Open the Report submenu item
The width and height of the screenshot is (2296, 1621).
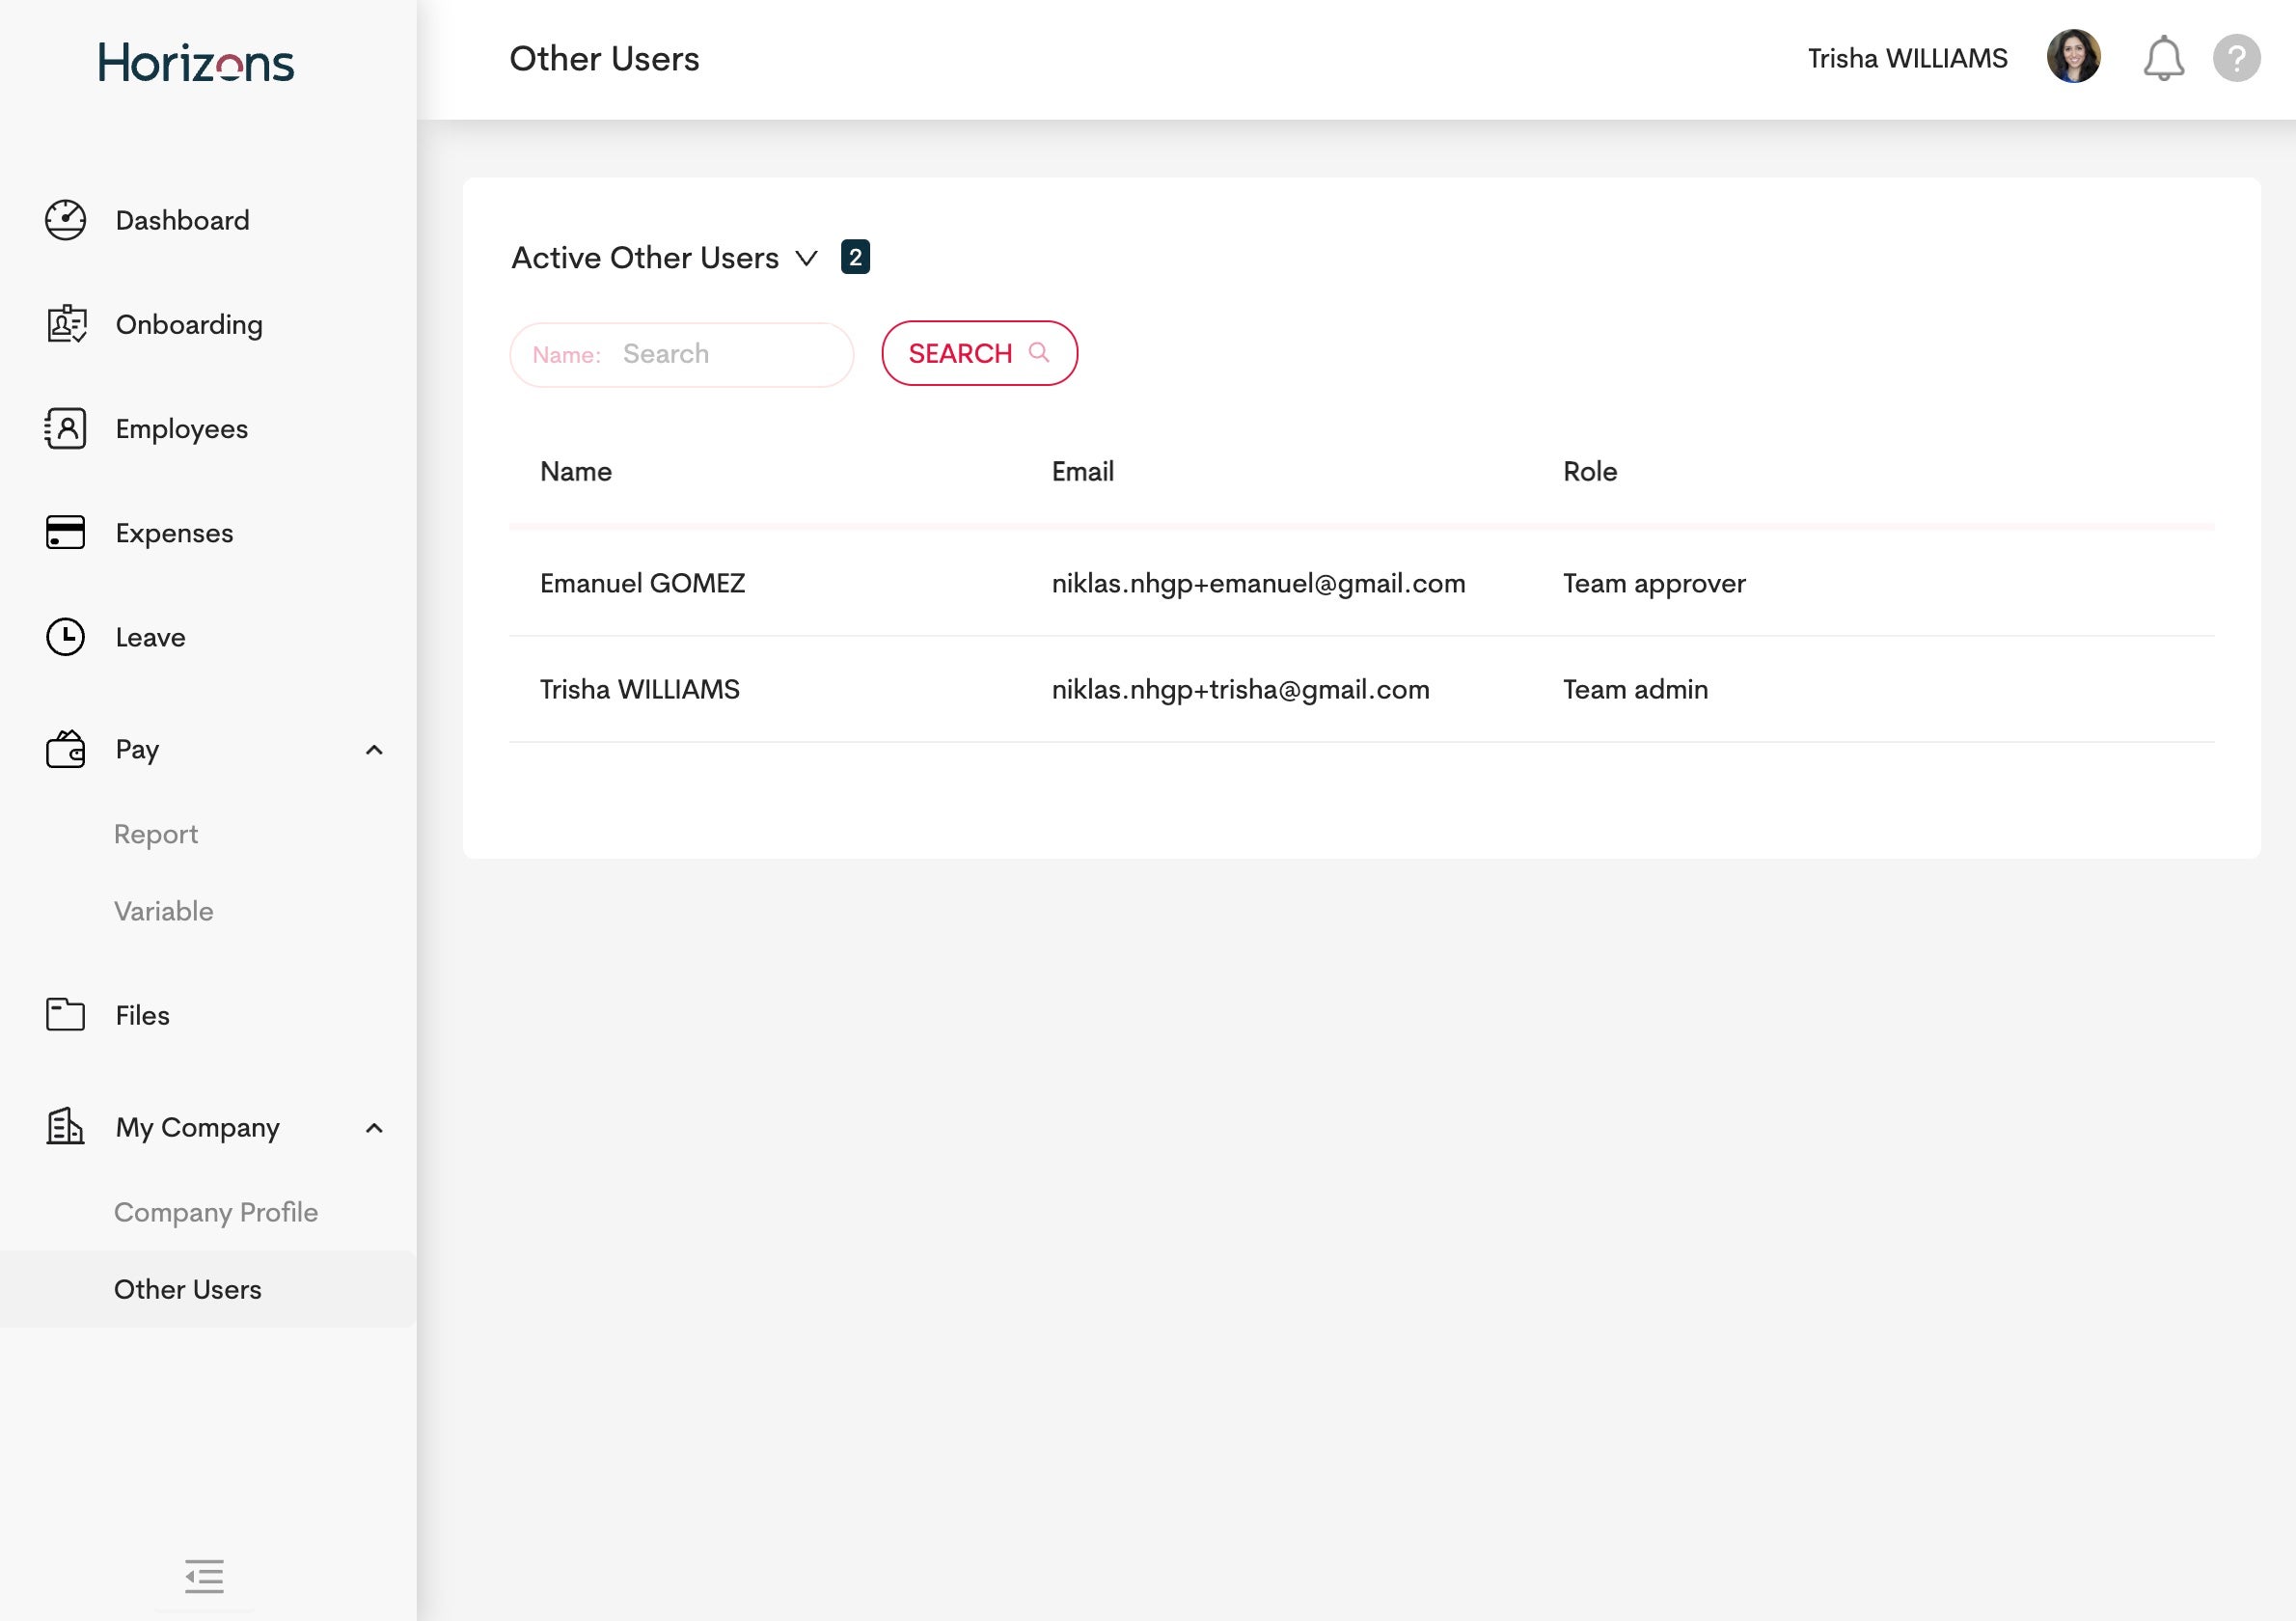tap(156, 834)
